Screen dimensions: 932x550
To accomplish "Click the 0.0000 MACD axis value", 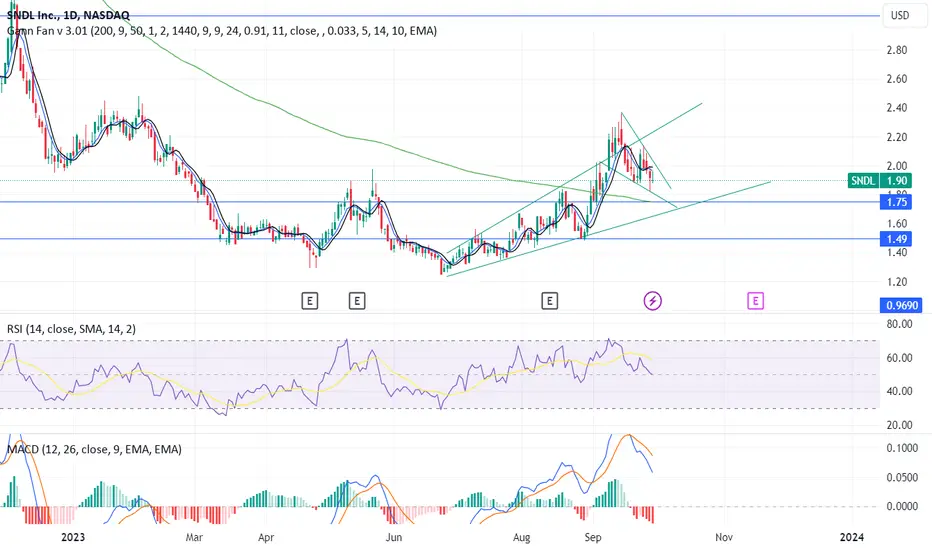I will click(902, 506).
